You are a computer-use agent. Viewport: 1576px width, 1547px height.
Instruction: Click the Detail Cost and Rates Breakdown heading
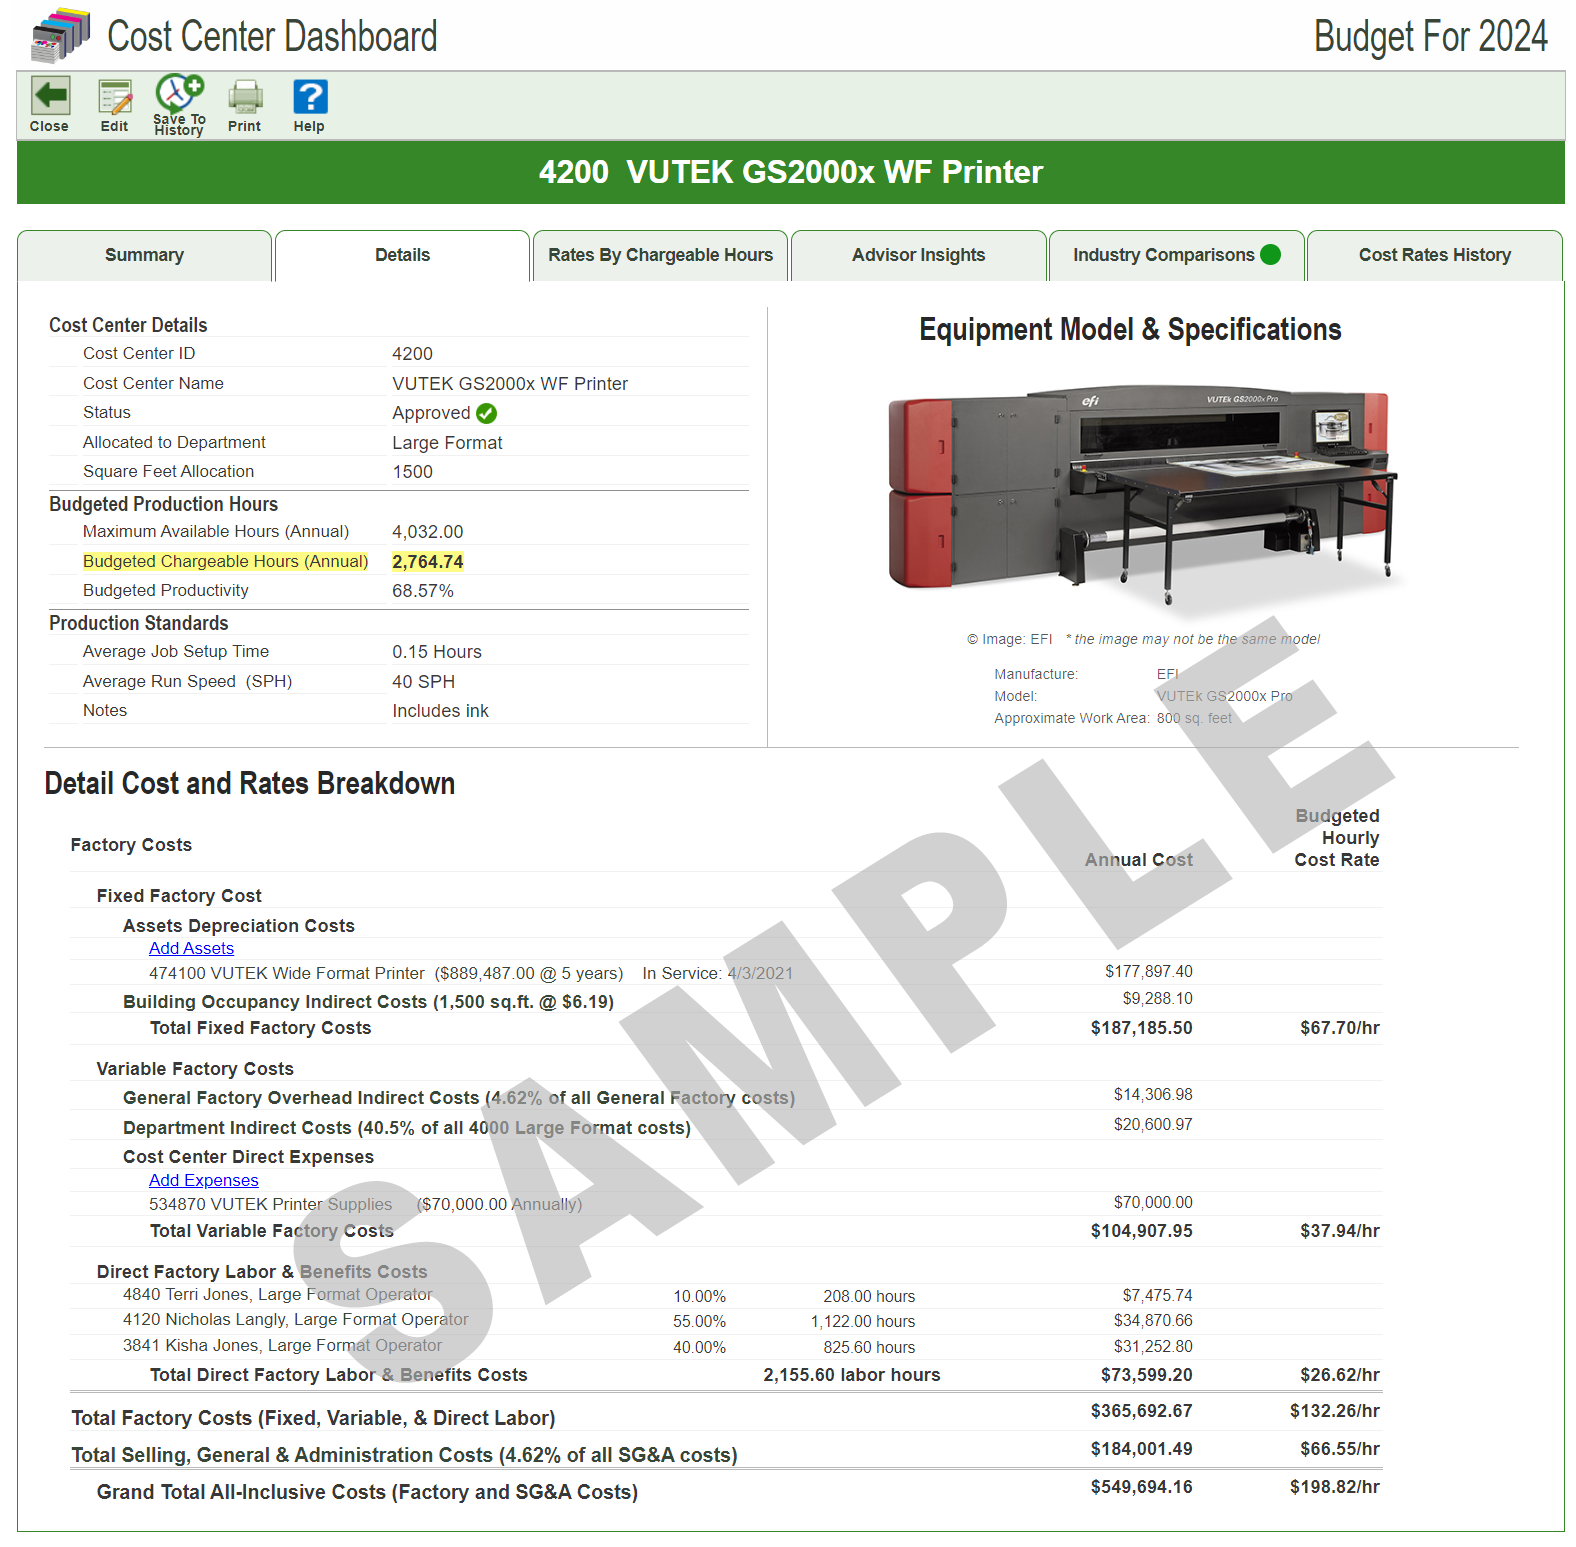(250, 784)
